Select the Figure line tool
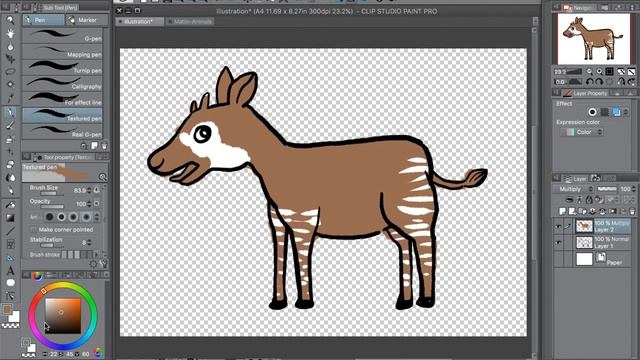 pos(11,231)
